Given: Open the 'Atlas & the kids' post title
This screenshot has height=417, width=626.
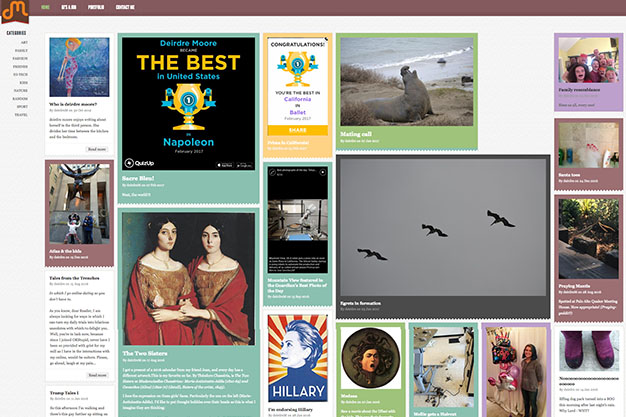Looking at the screenshot, I should coord(65,251).
